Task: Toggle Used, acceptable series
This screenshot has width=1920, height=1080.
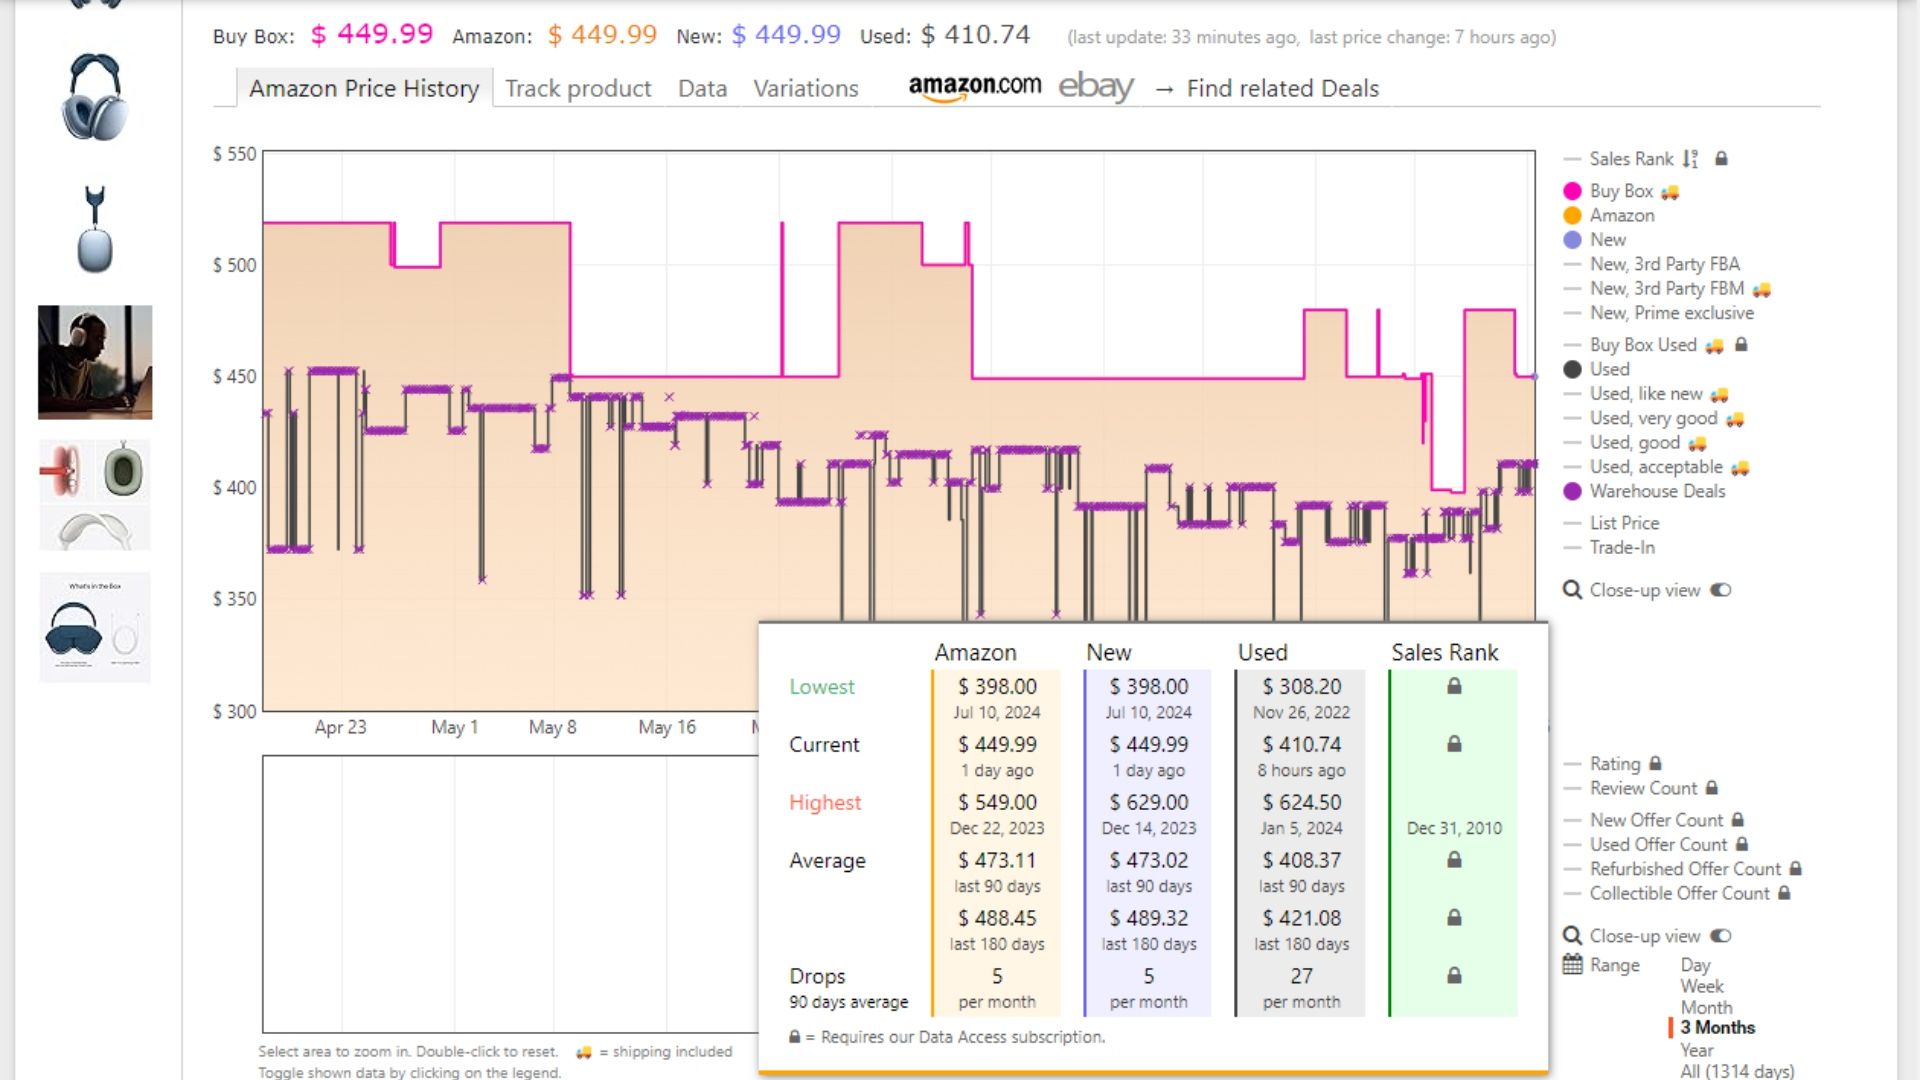Action: click(1656, 467)
